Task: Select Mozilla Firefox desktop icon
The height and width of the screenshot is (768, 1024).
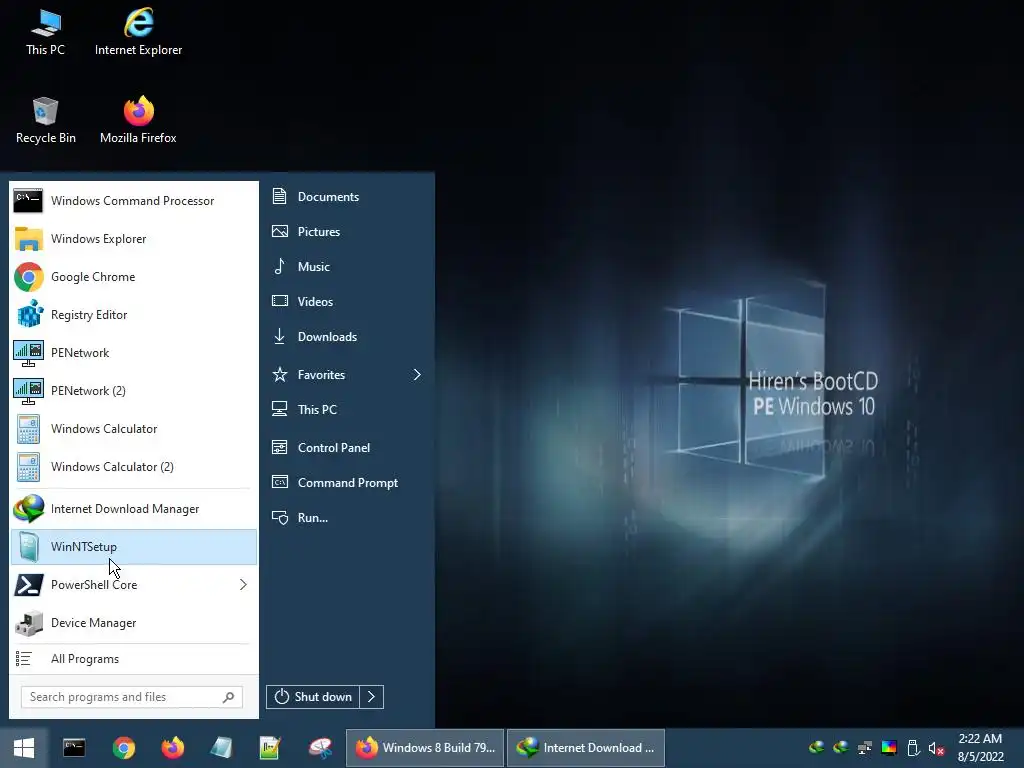Action: 138,121
